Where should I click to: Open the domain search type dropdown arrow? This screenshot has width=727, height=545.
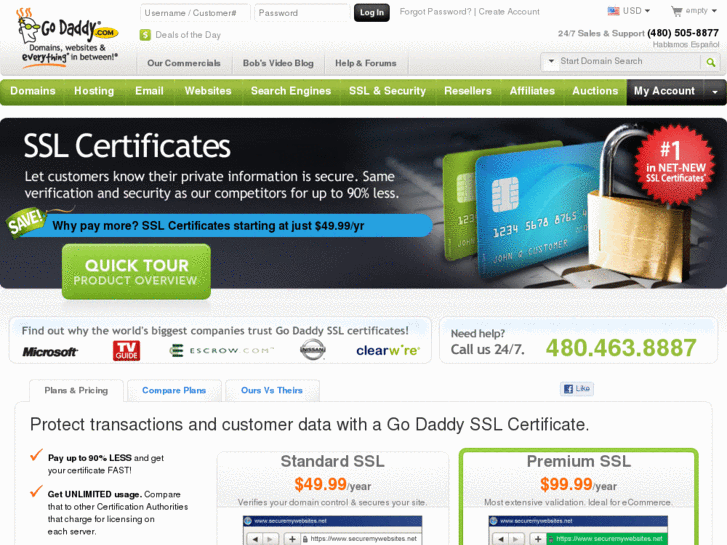551,61
